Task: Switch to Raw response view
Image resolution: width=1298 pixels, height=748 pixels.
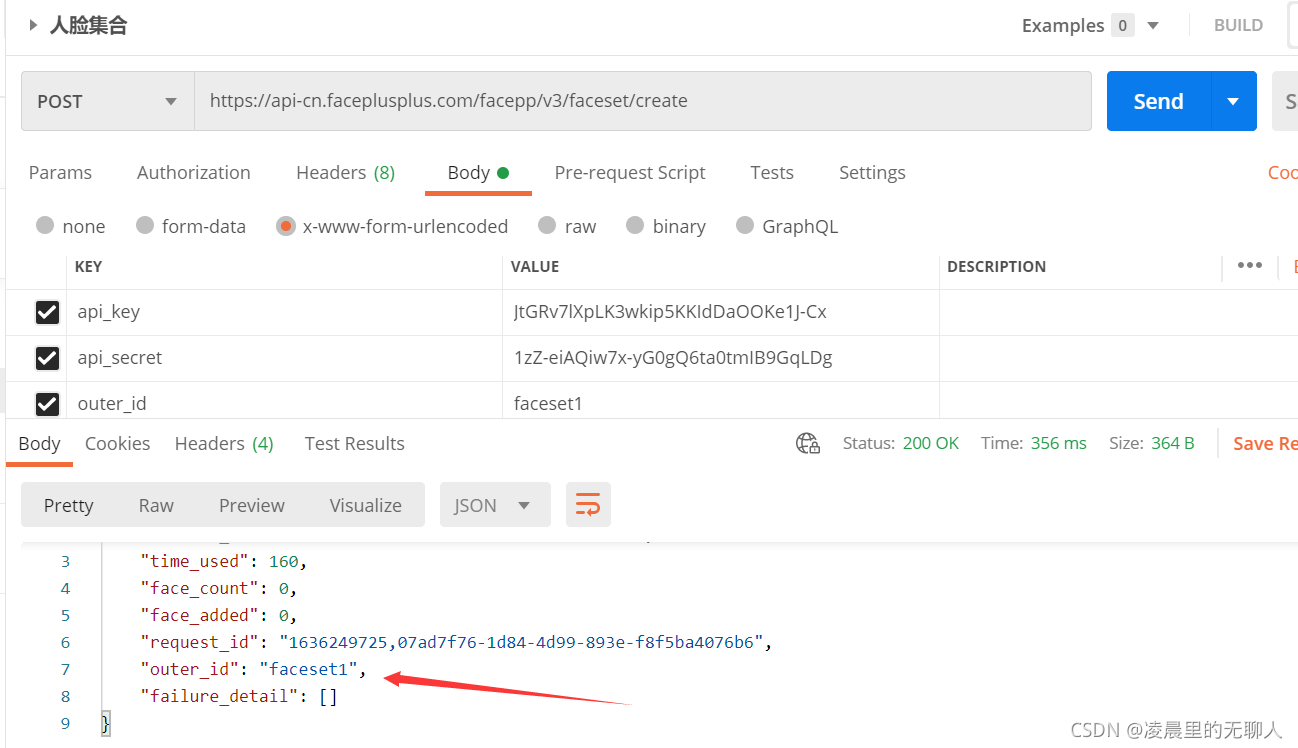Action: [156, 505]
